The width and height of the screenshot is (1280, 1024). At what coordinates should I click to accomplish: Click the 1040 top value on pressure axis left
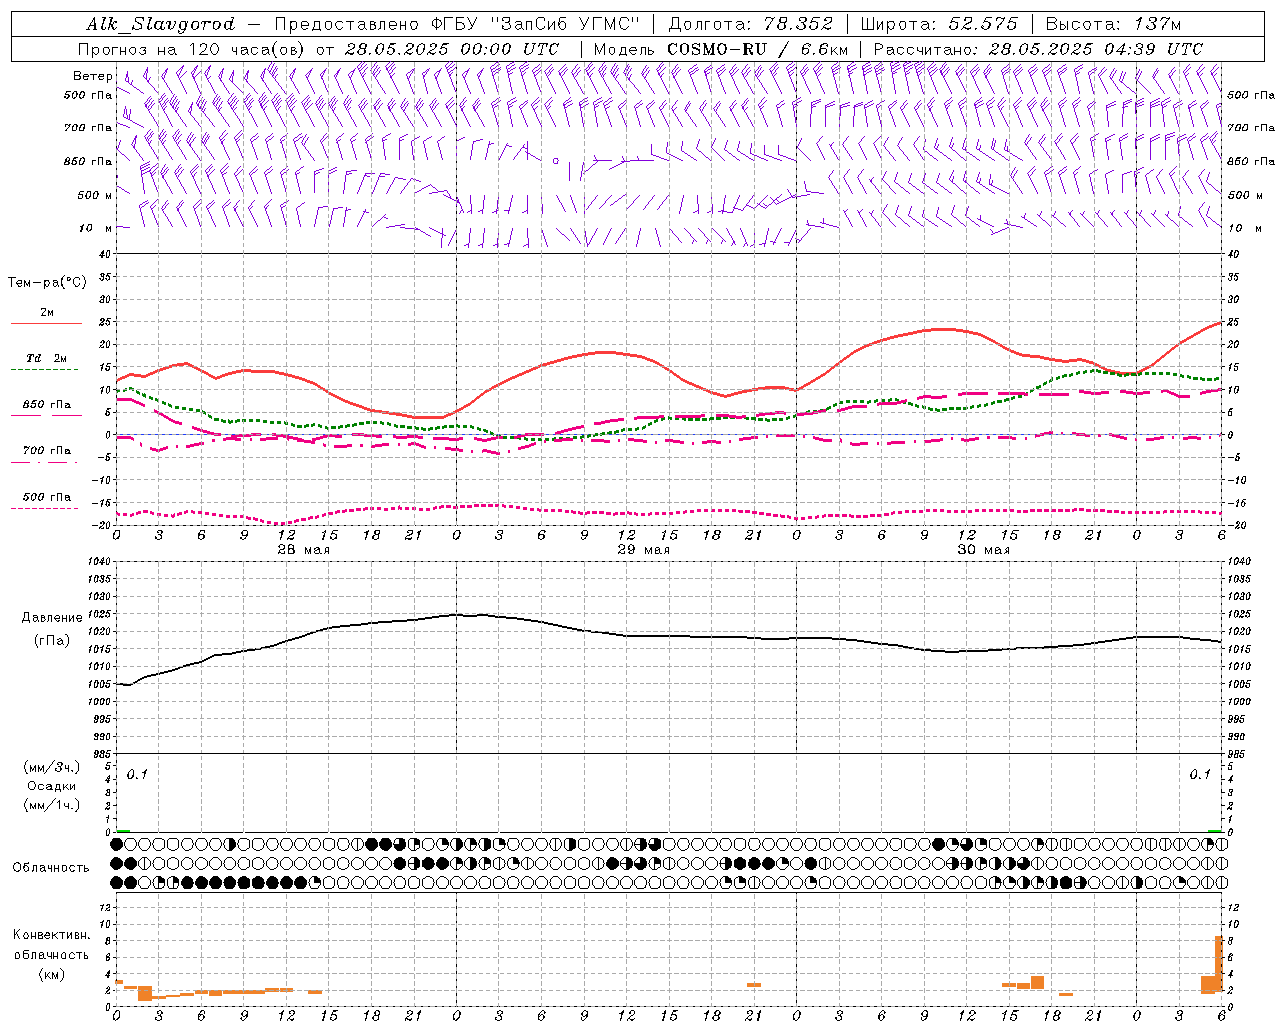98,562
